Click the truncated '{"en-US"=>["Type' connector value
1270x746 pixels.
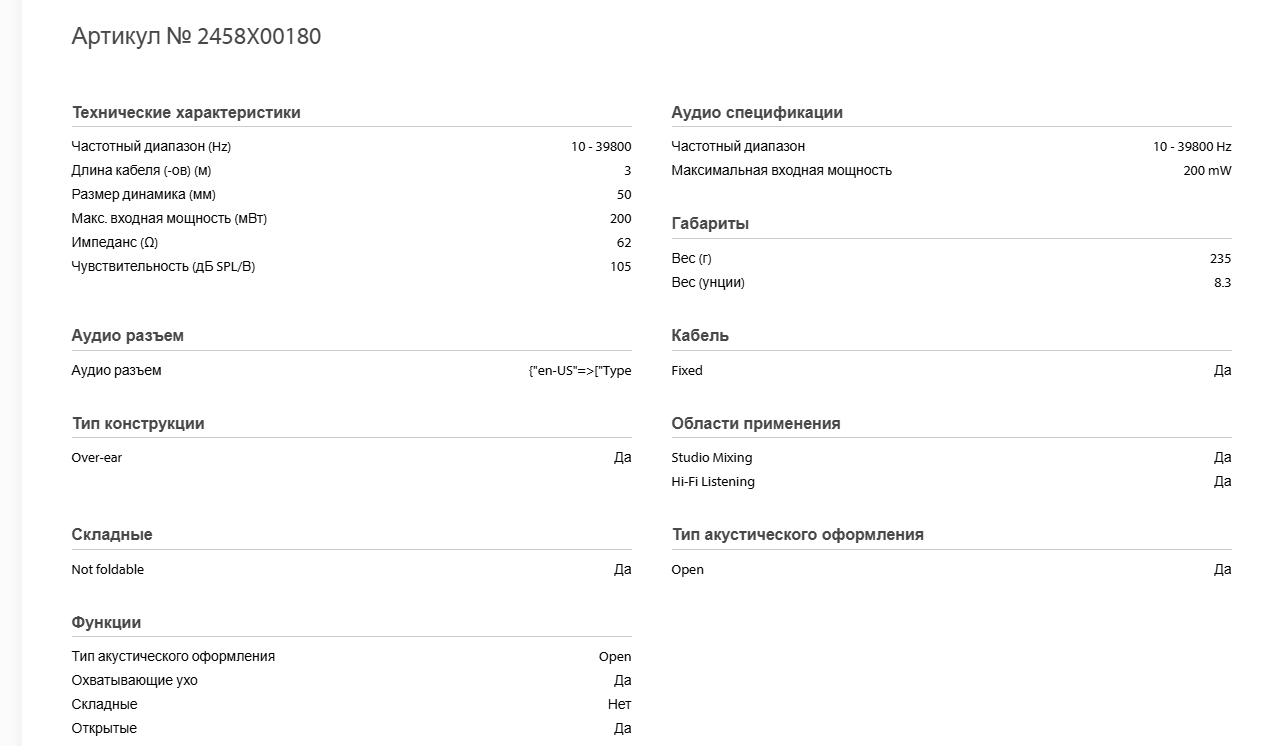coord(580,371)
